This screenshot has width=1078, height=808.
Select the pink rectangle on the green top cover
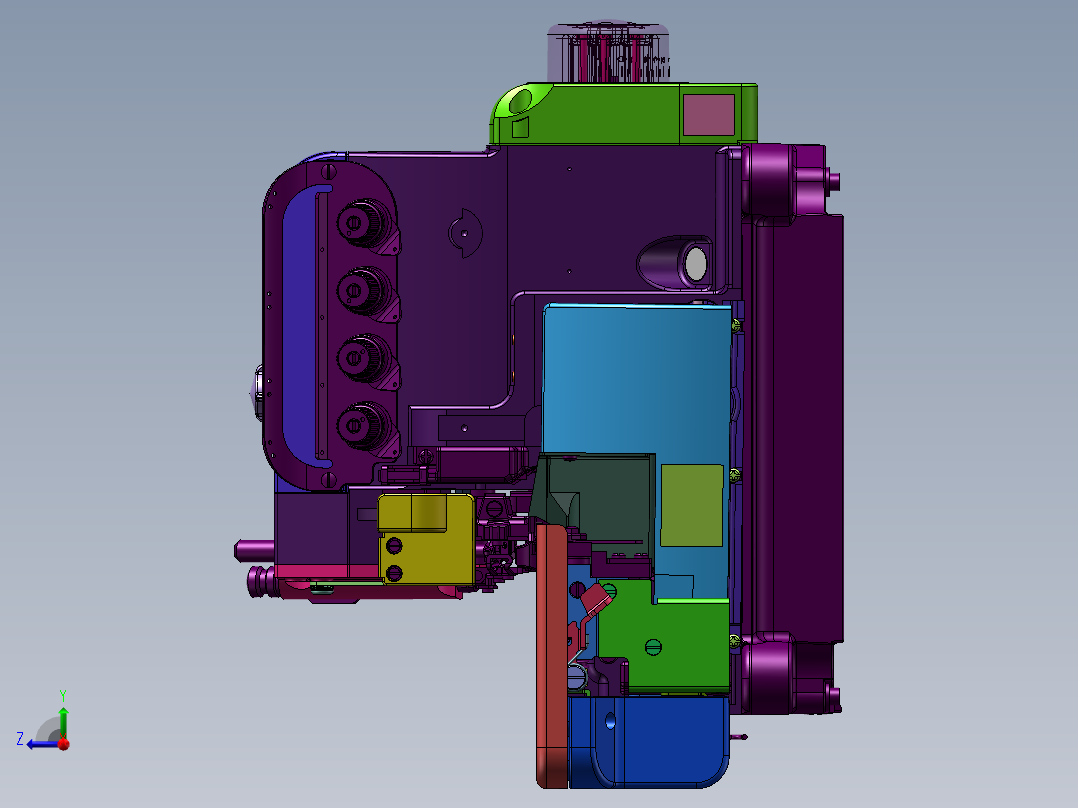coord(709,115)
